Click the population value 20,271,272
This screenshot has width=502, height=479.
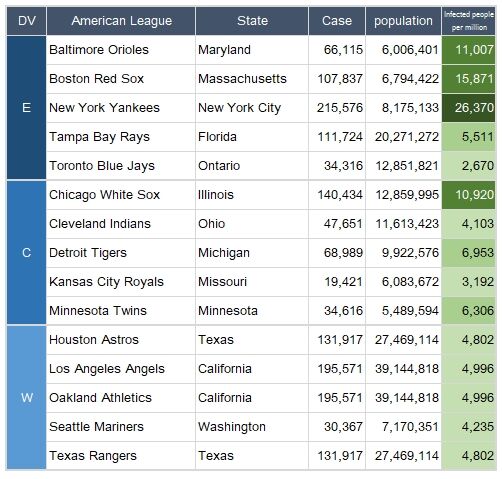click(403, 137)
